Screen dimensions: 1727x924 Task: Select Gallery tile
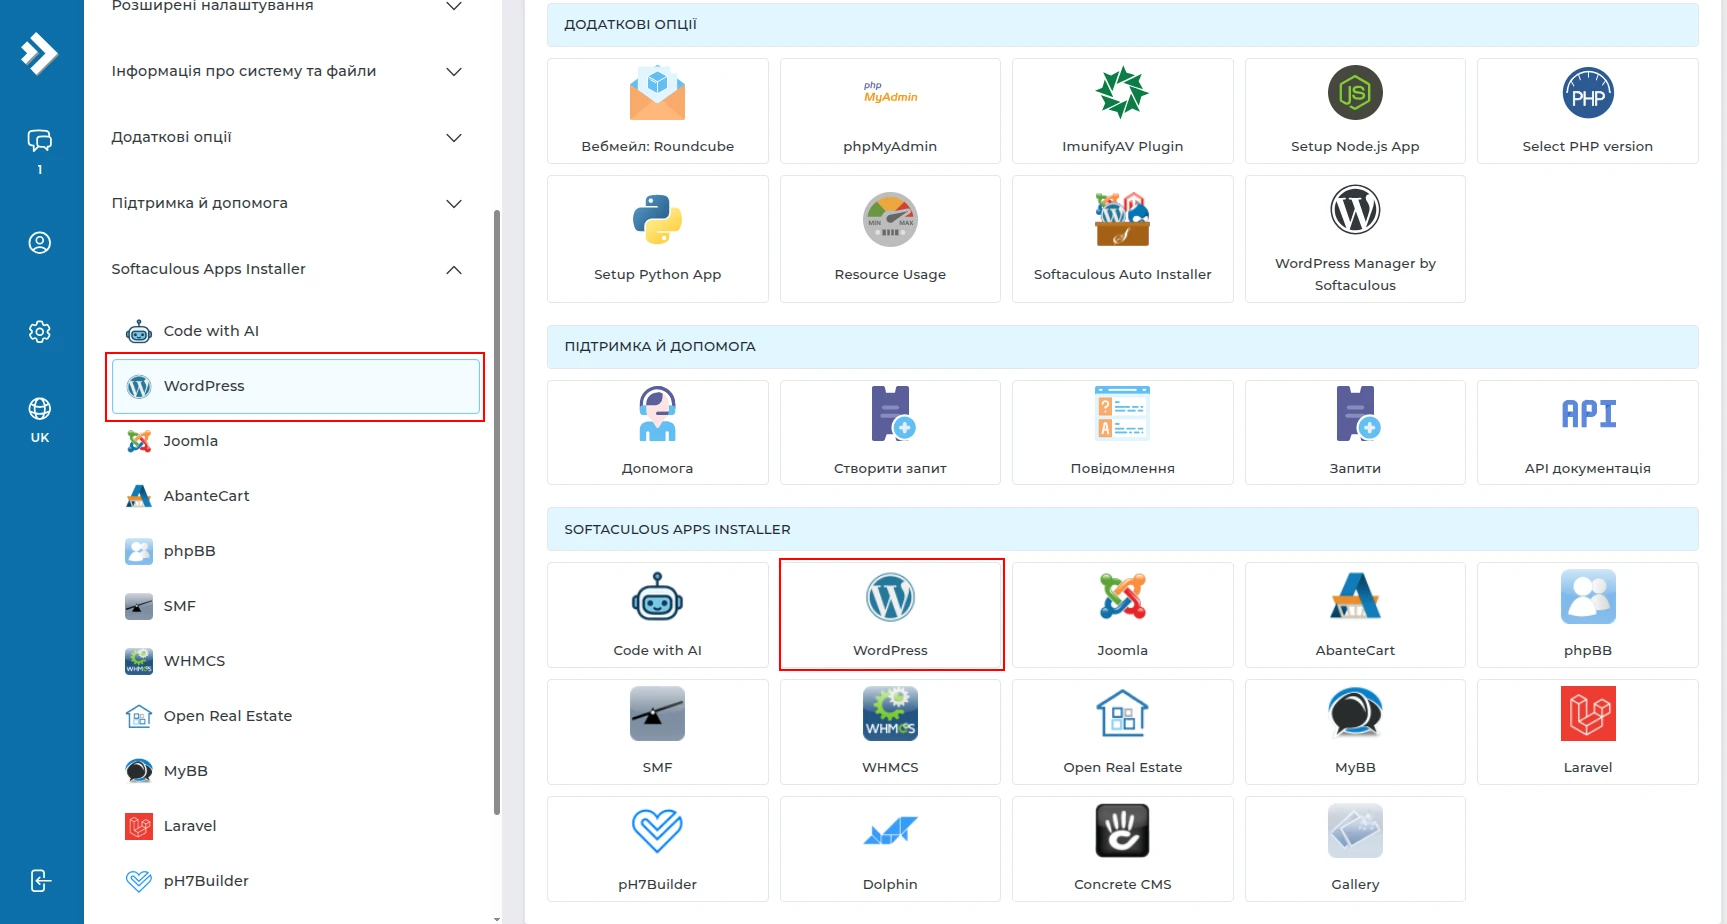coord(1355,849)
